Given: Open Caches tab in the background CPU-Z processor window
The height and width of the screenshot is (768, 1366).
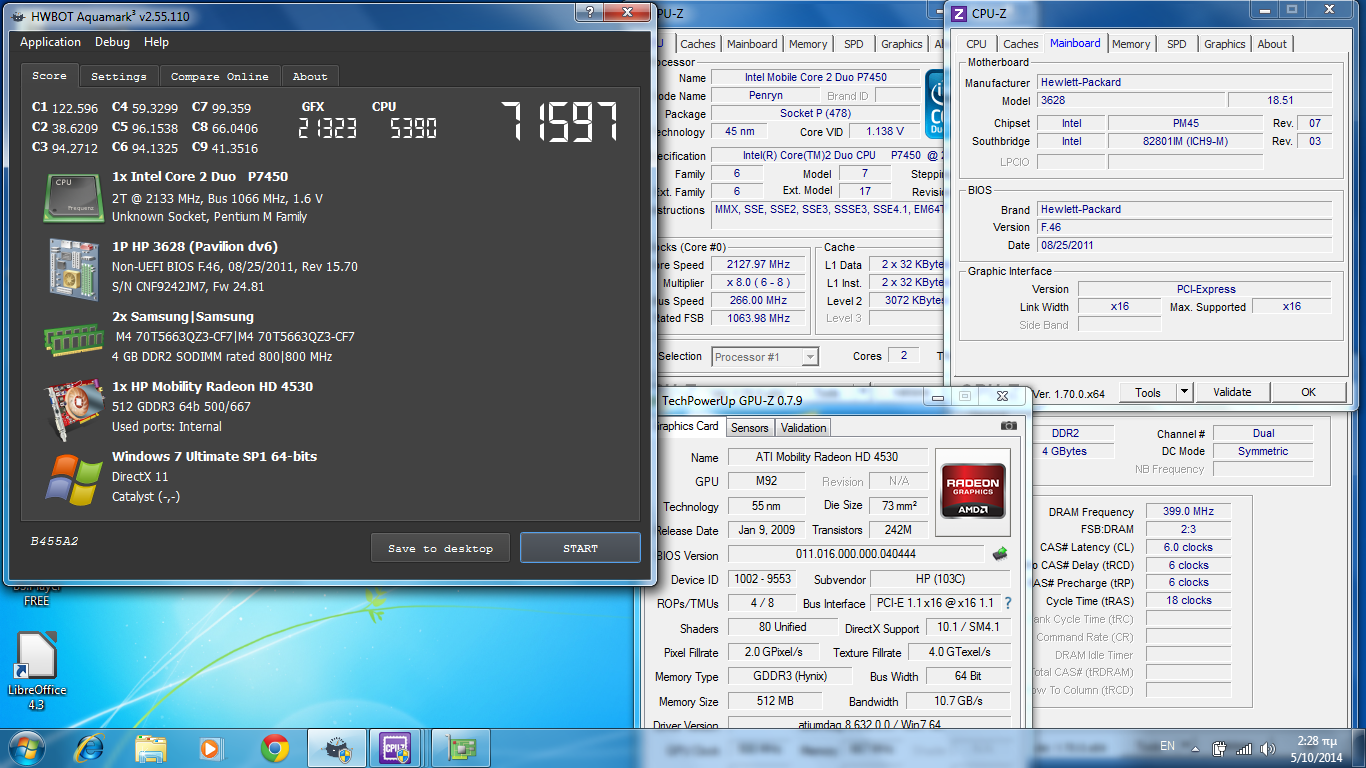Looking at the screenshot, I should [x=698, y=44].
